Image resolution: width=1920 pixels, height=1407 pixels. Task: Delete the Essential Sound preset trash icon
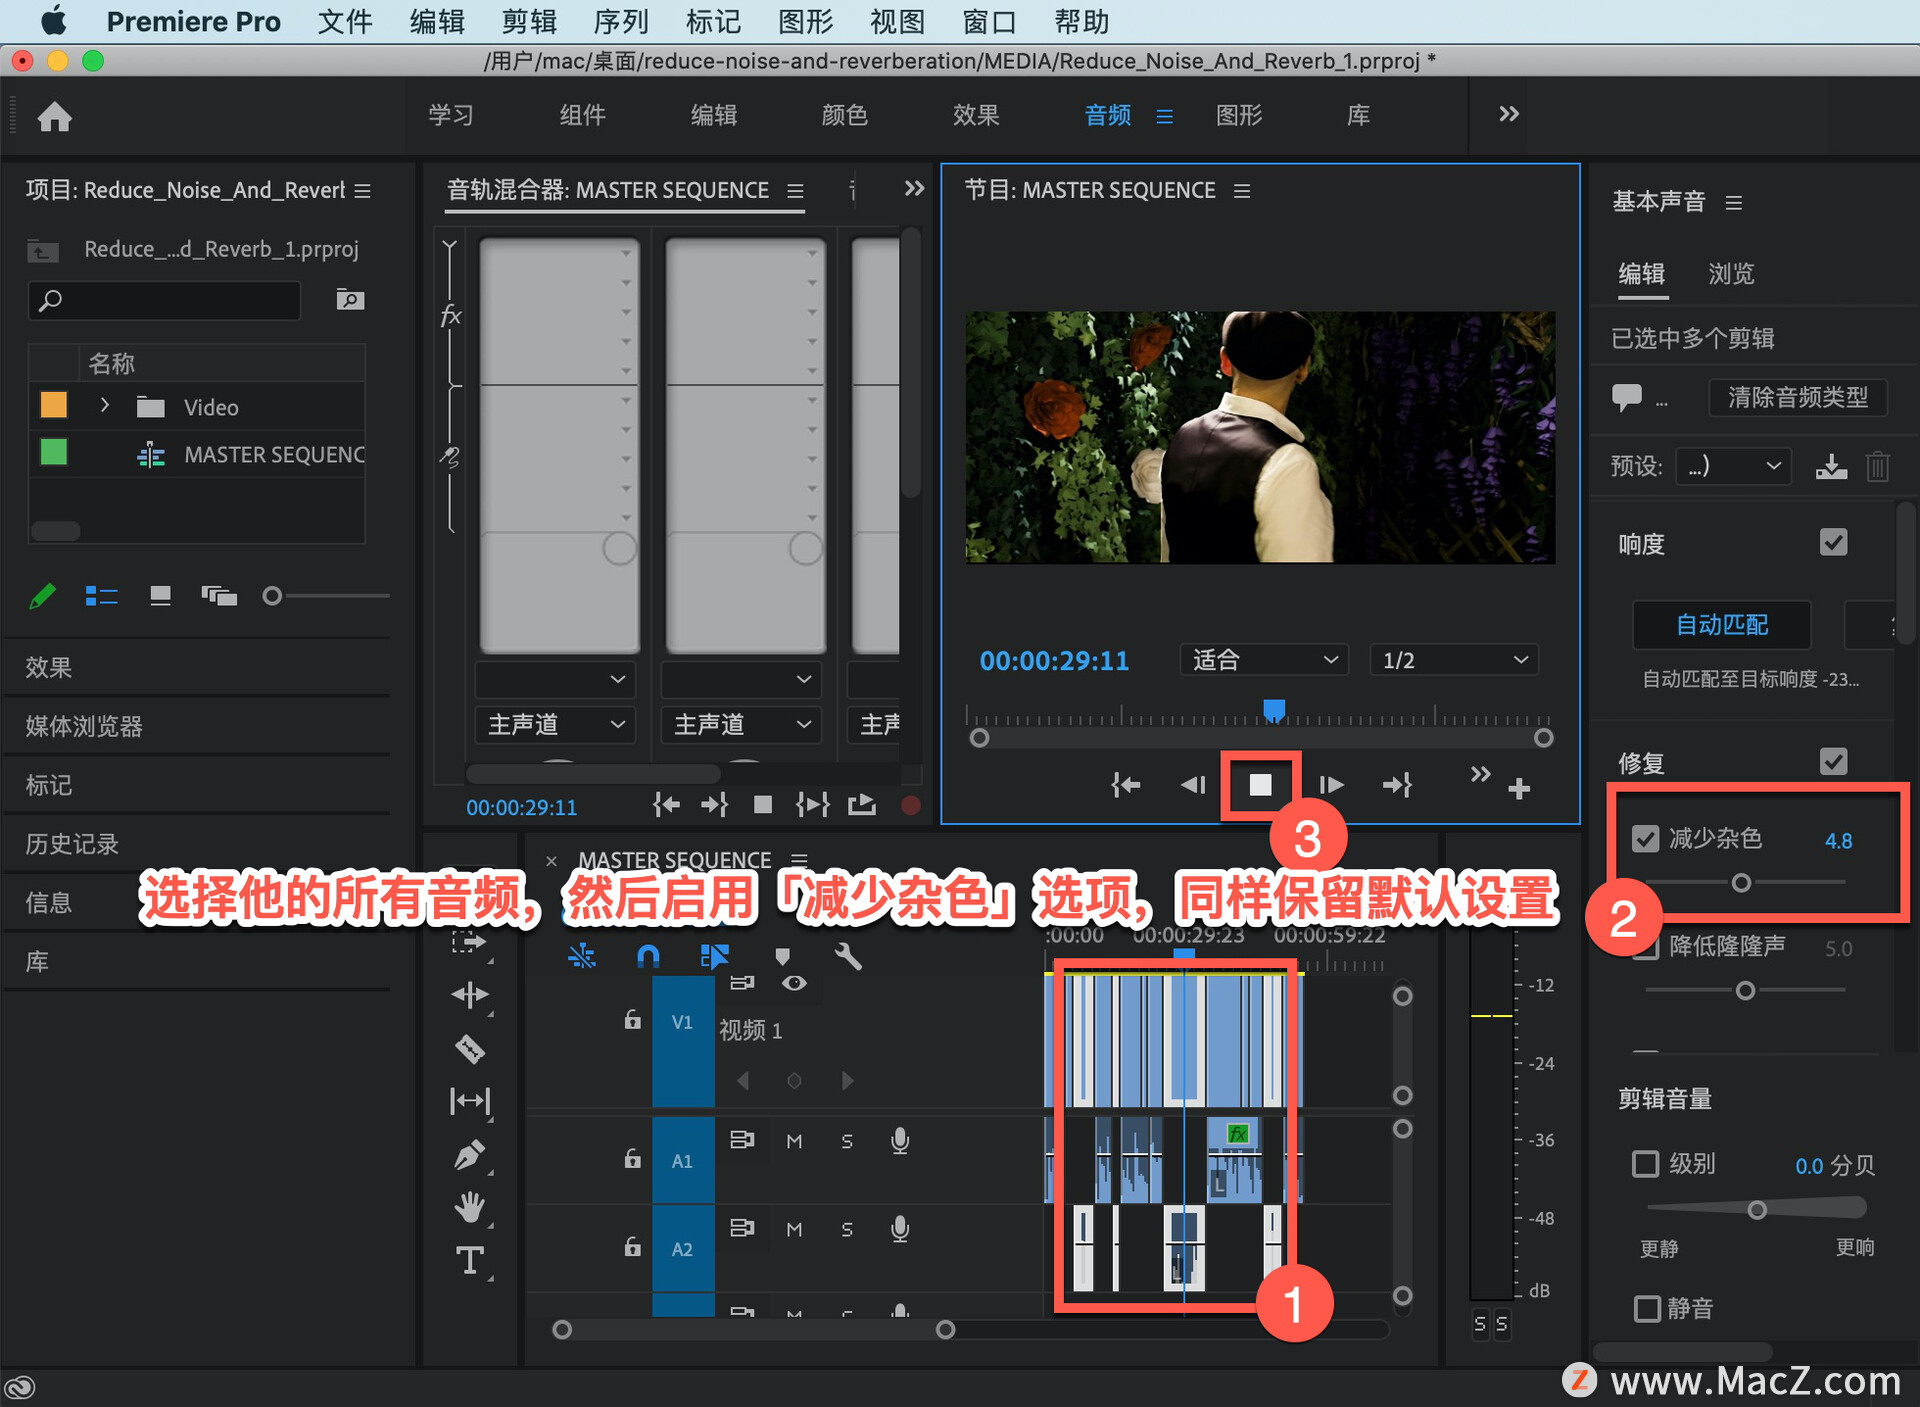click(1877, 466)
